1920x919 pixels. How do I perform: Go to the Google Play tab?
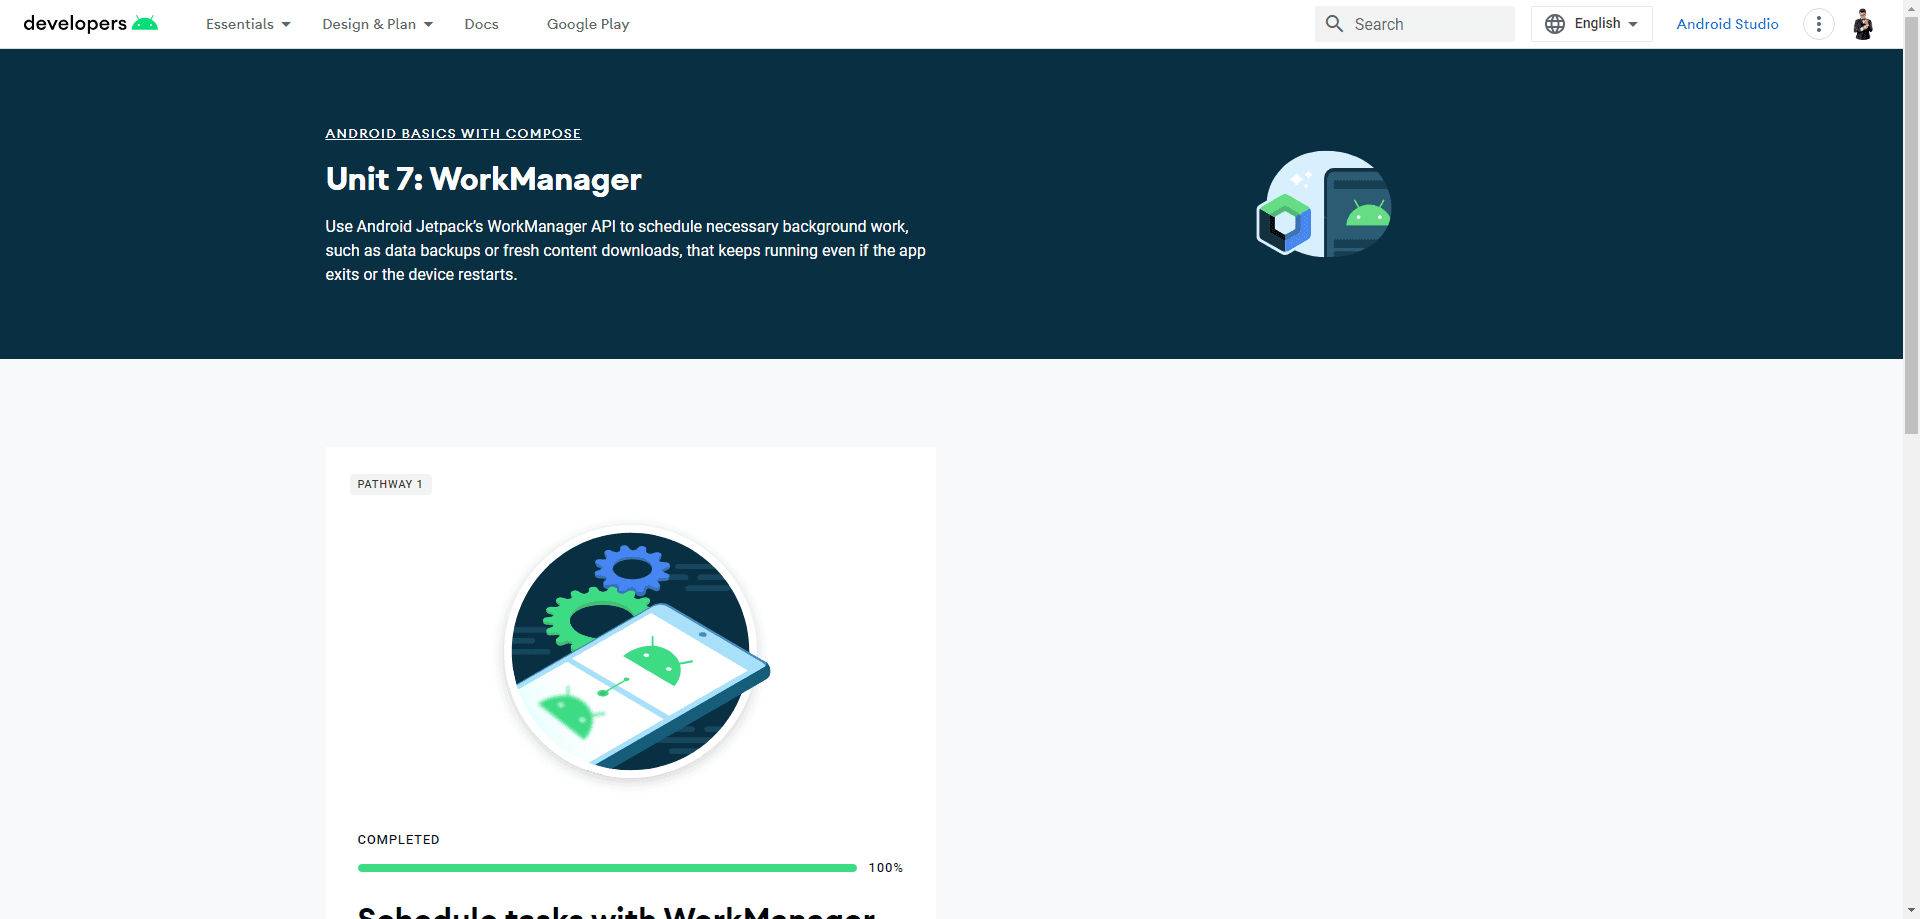(588, 24)
